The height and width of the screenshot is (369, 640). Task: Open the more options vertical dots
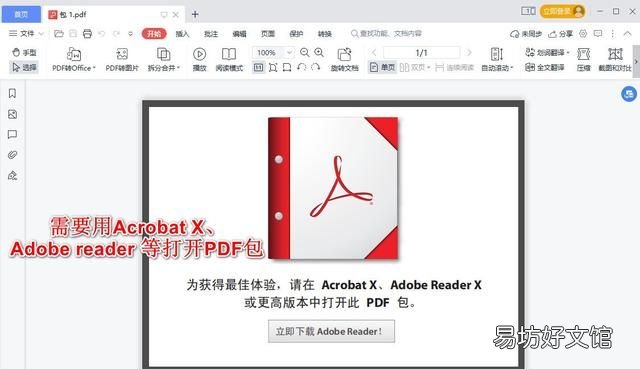point(612,34)
